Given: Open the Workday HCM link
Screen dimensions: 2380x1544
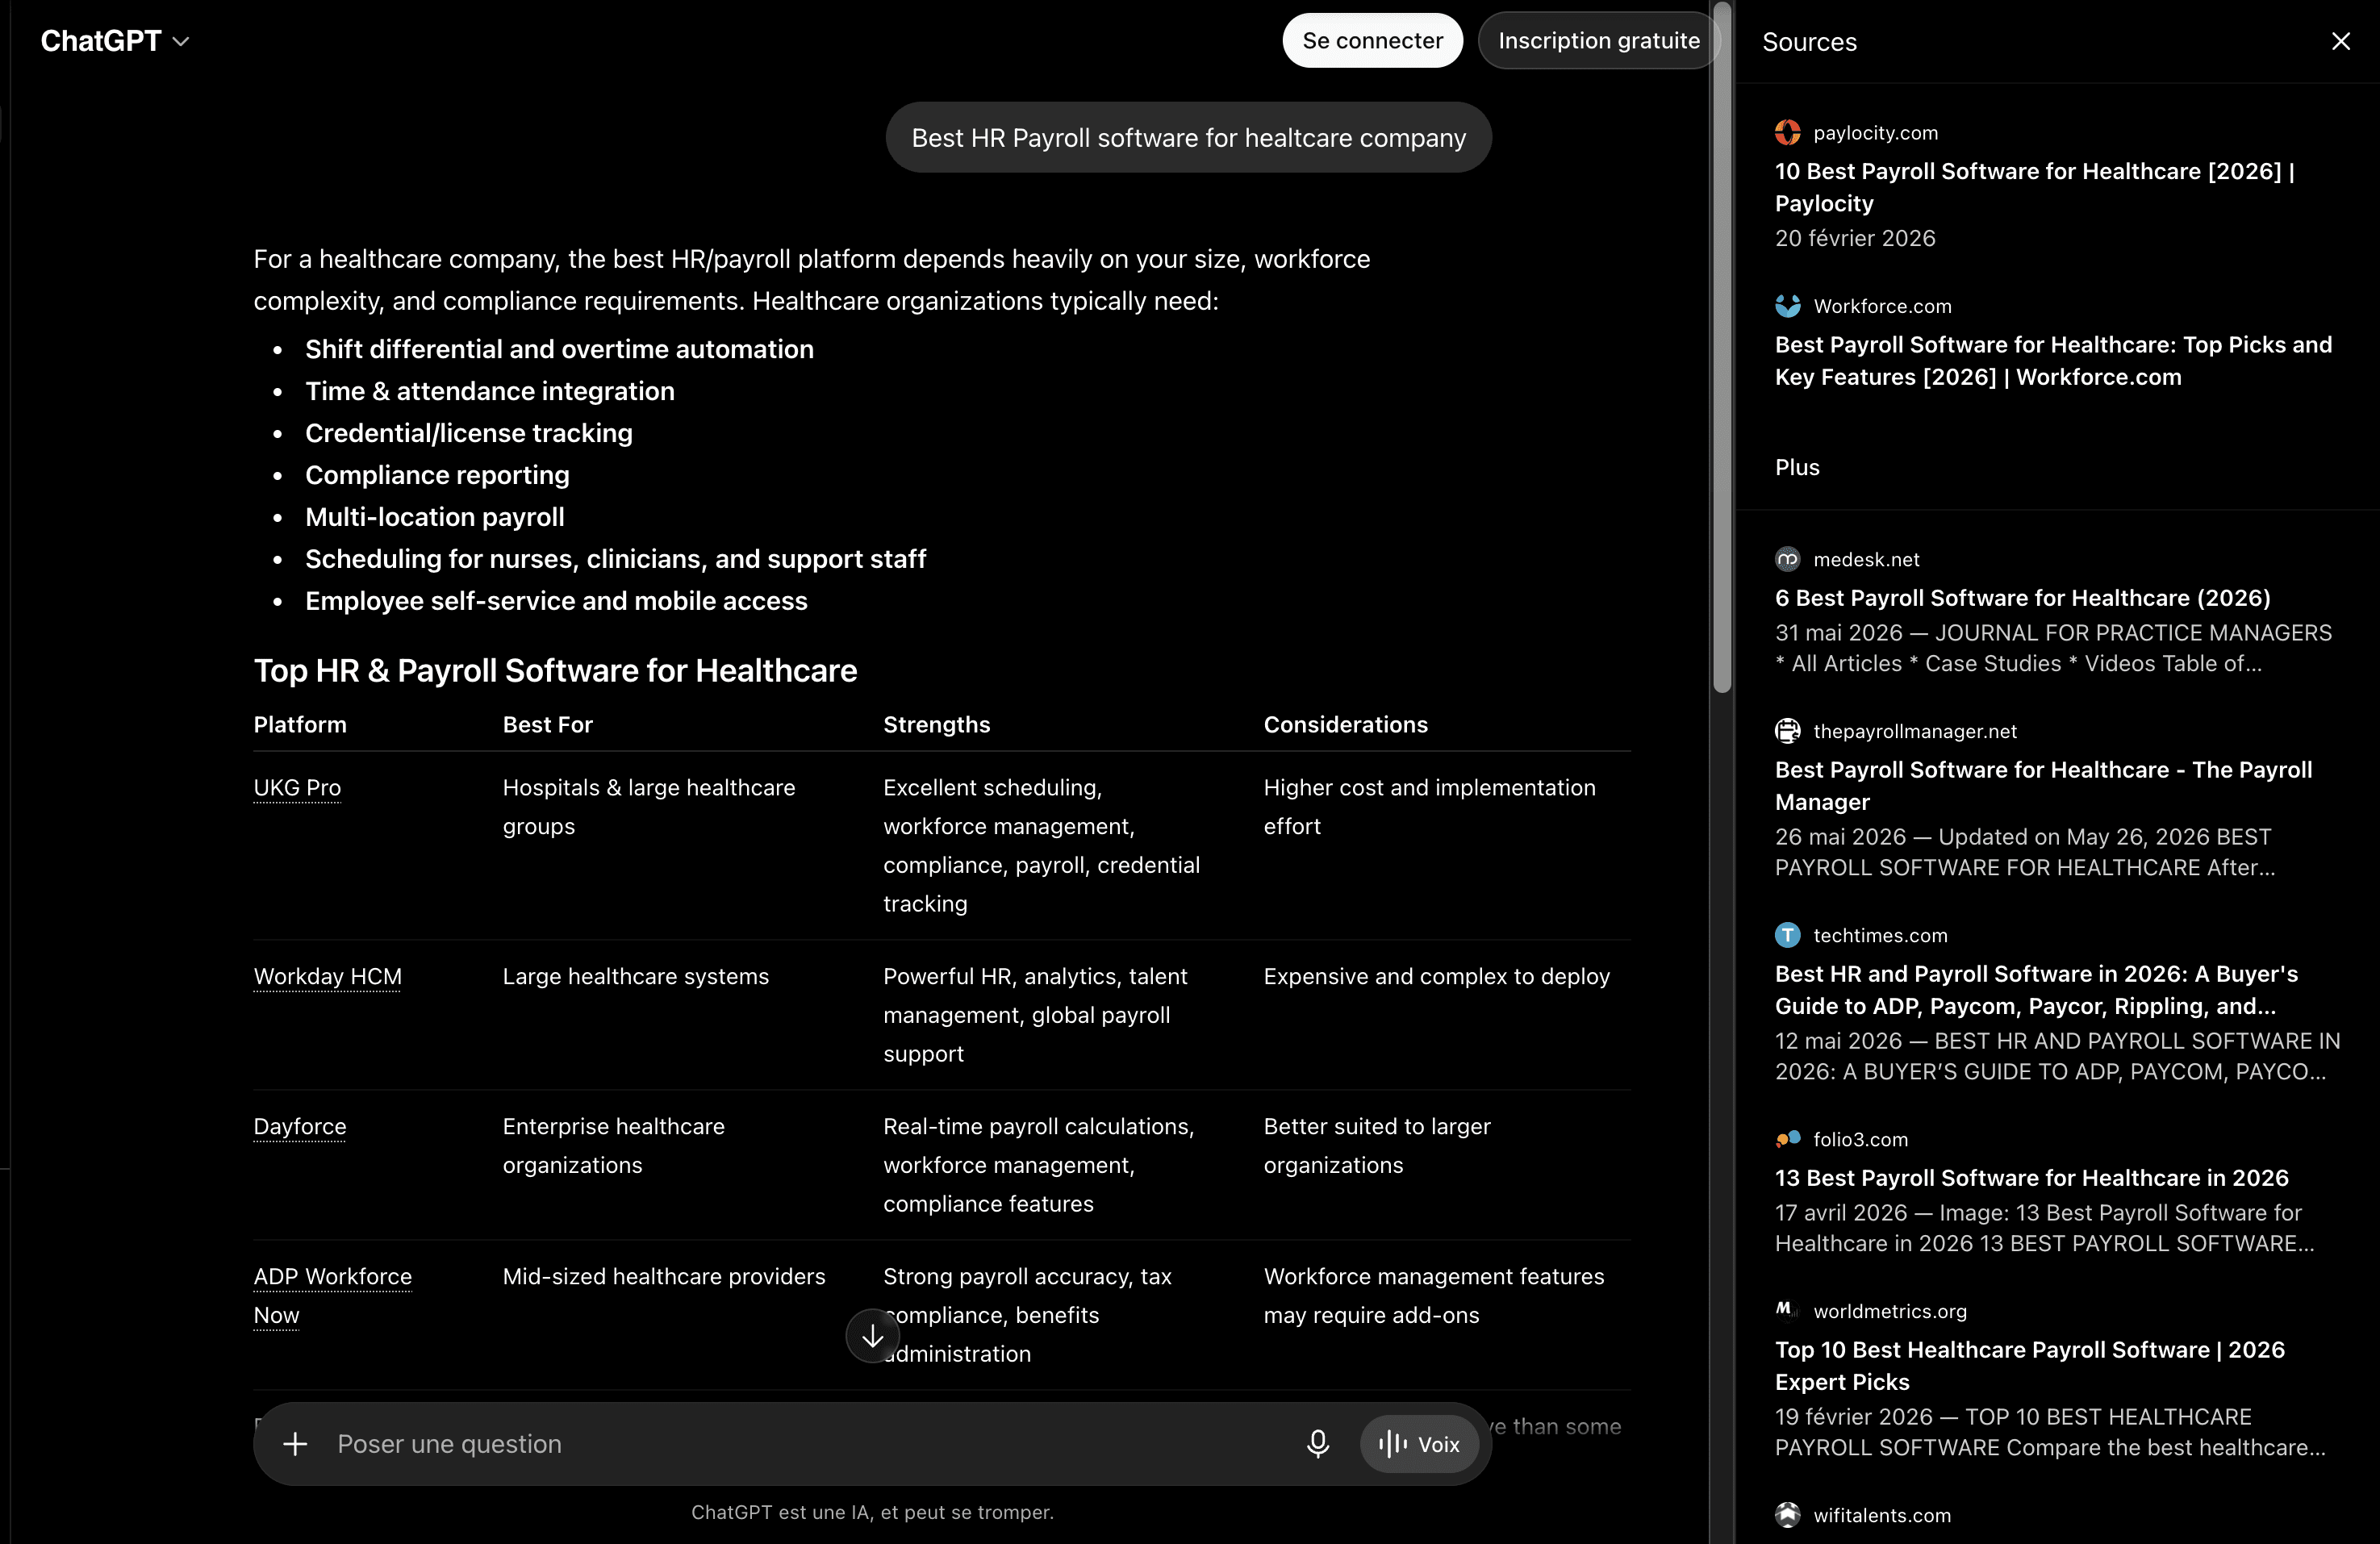Looking at the screenshot, I should click(327, 976).
